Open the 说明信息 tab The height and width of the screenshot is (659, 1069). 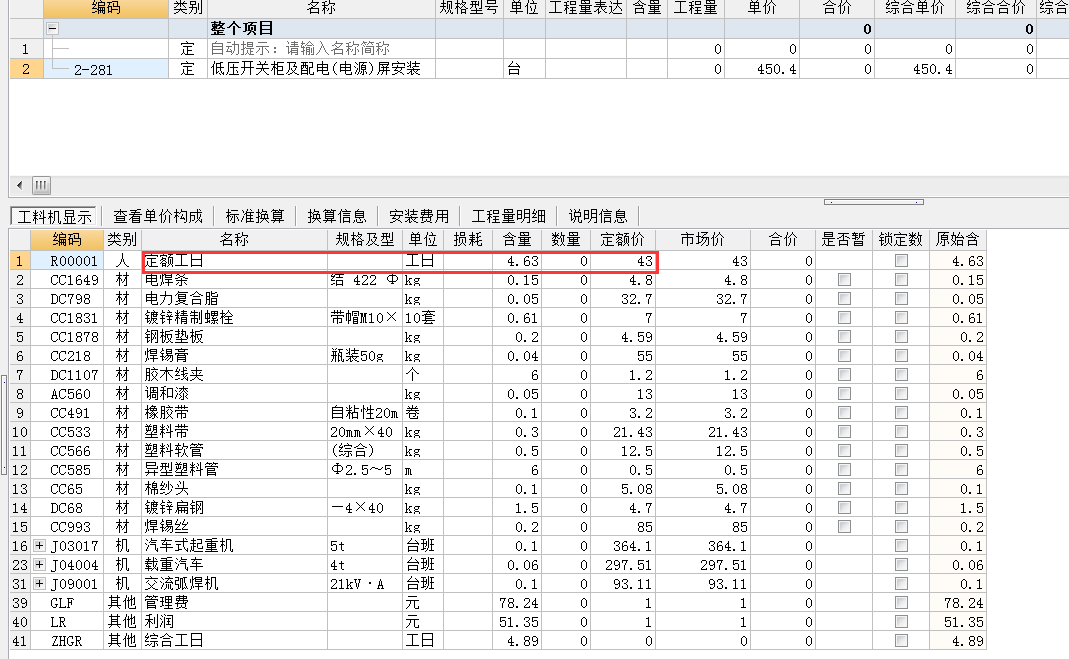[598, 217]
